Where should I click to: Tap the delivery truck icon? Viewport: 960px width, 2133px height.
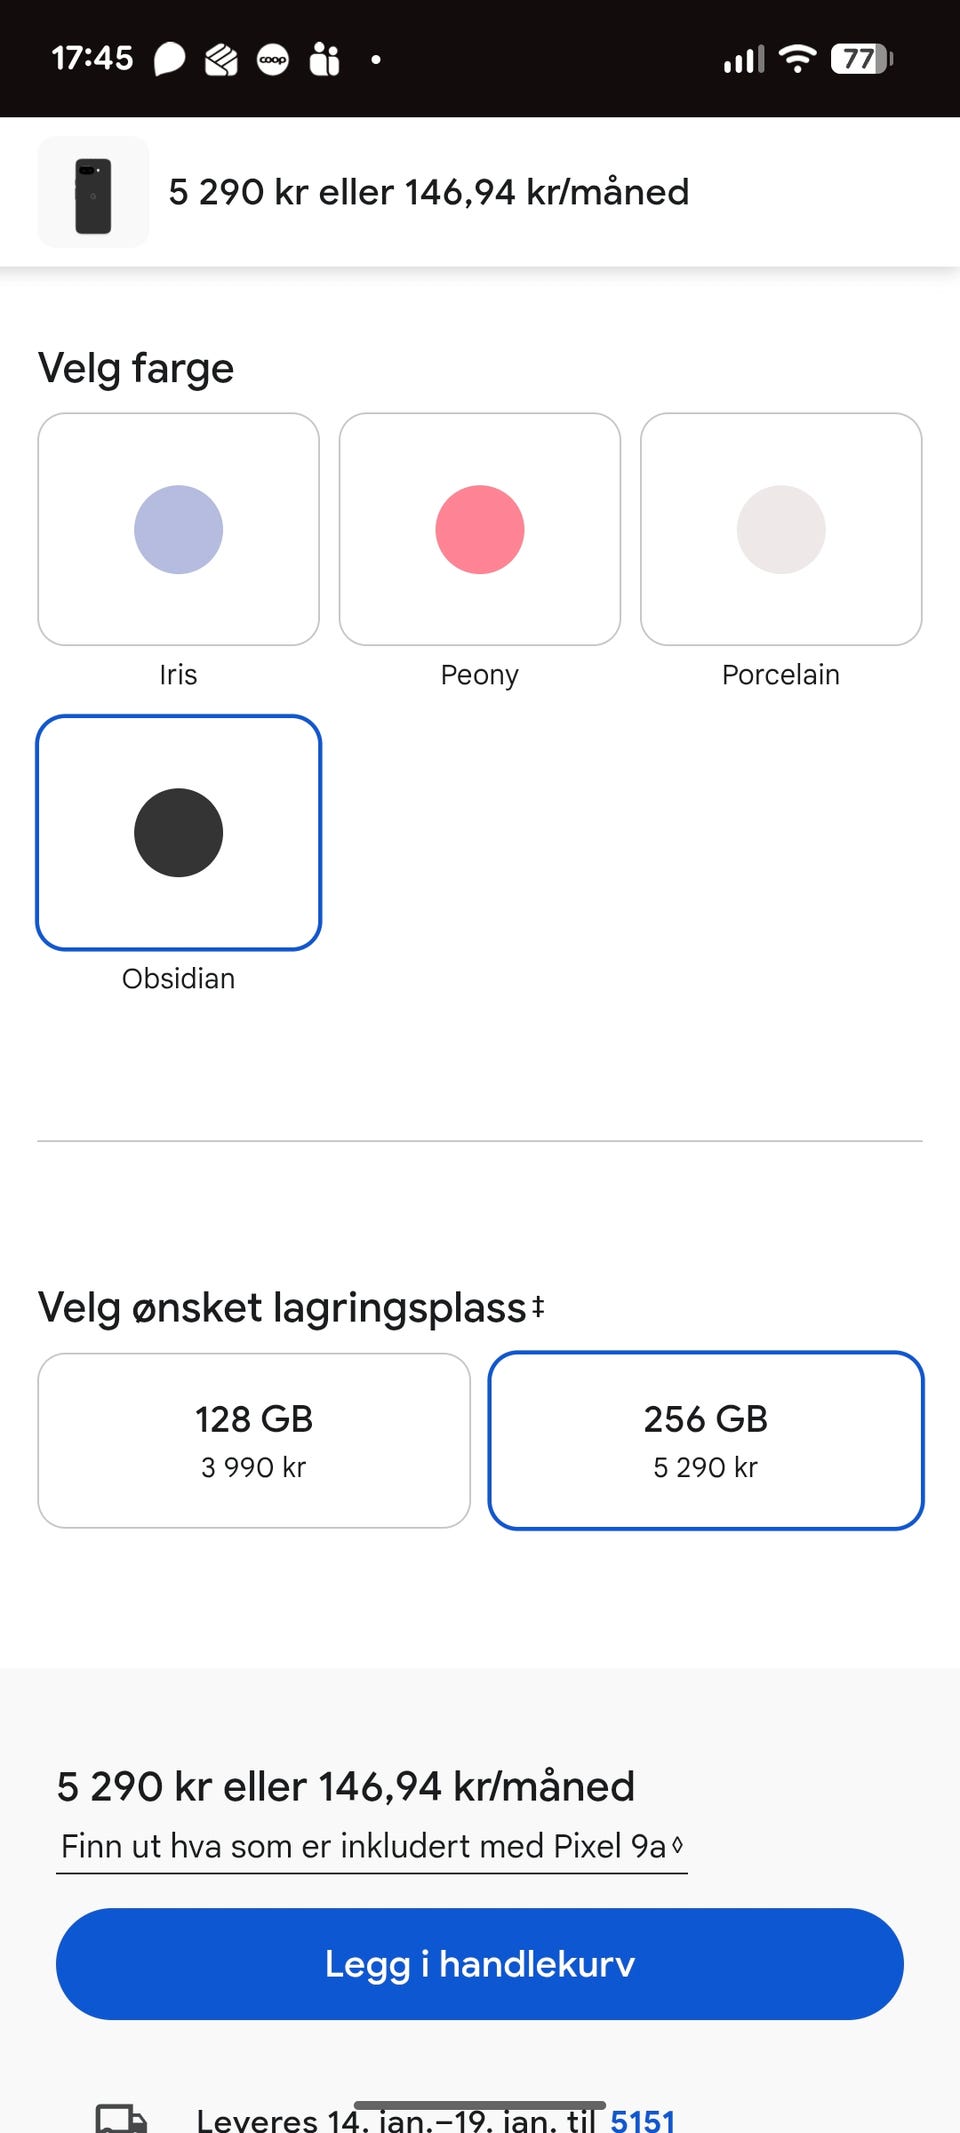[121, 2118]
